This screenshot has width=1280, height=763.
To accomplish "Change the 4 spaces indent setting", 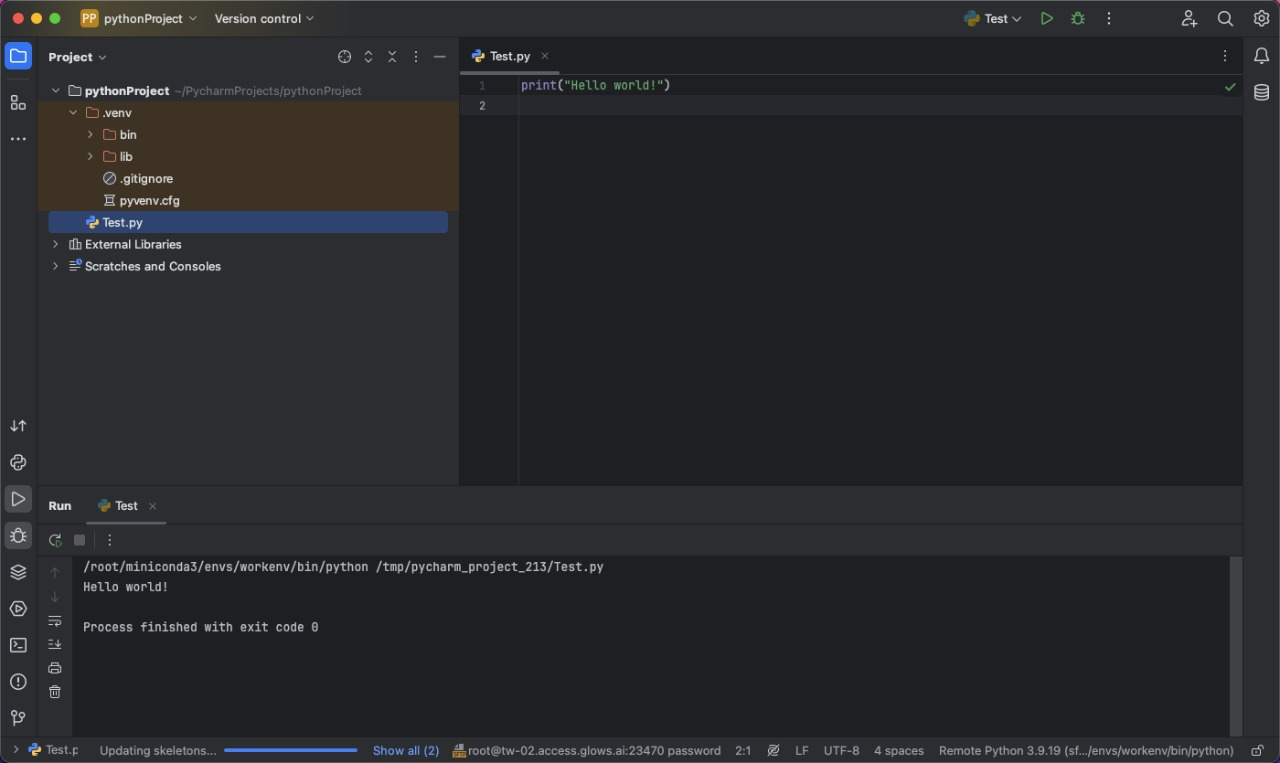I will (x=899, y=750).
